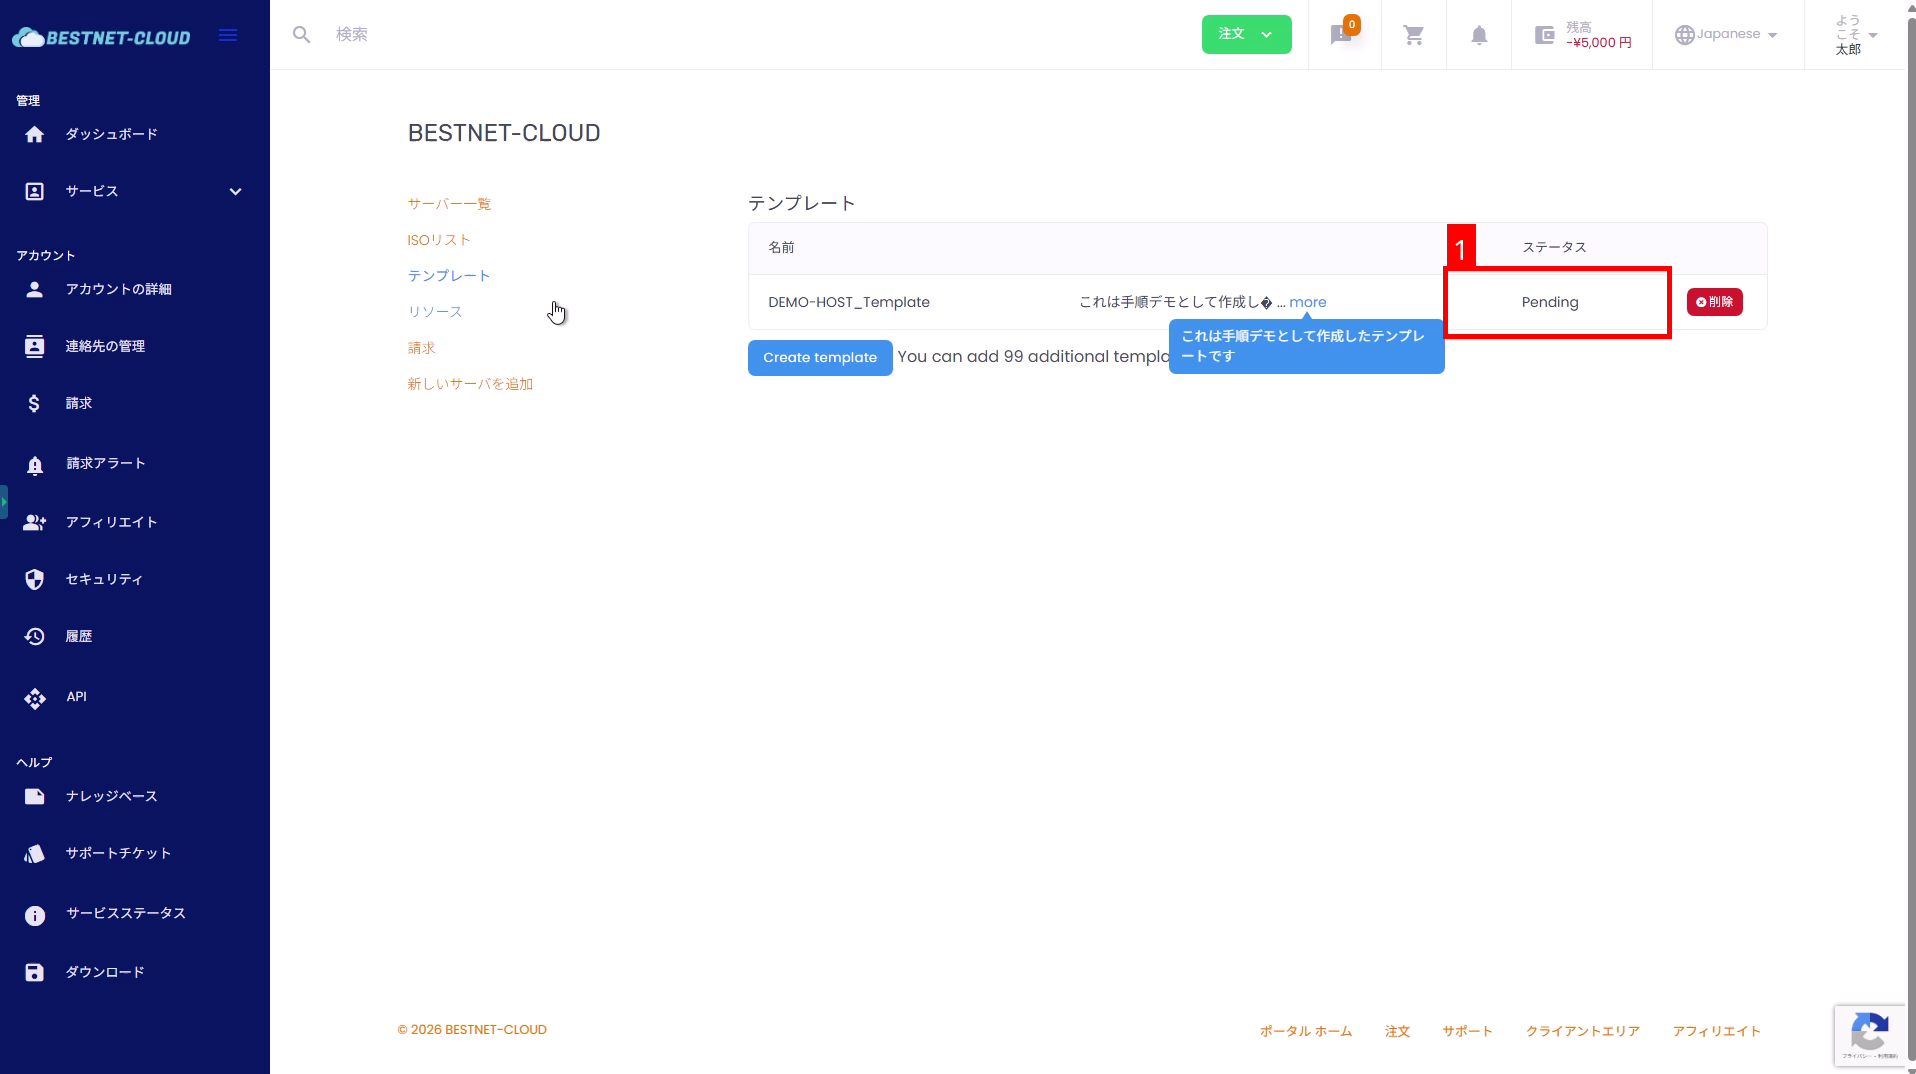Open the ticket messages icon with badge
The image size is (1916, 1074).
point(1343,35)
